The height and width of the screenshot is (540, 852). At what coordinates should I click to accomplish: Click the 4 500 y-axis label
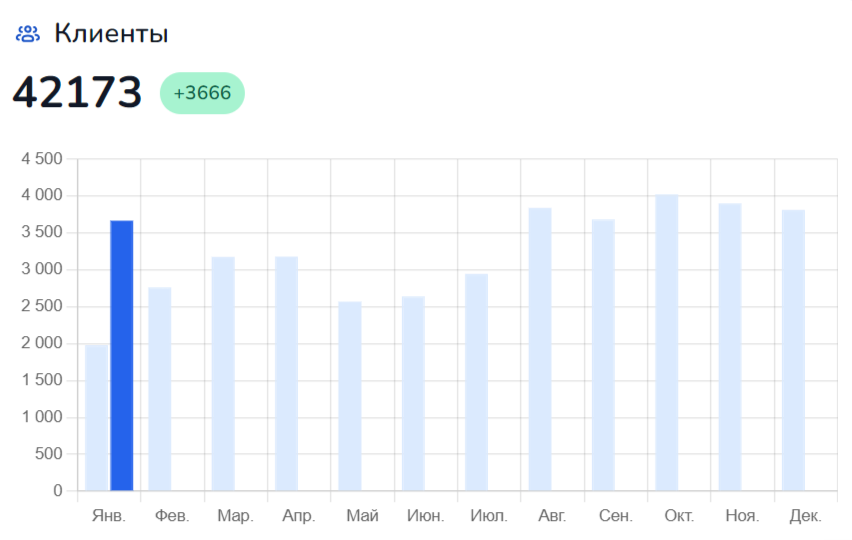click(41, 159)
